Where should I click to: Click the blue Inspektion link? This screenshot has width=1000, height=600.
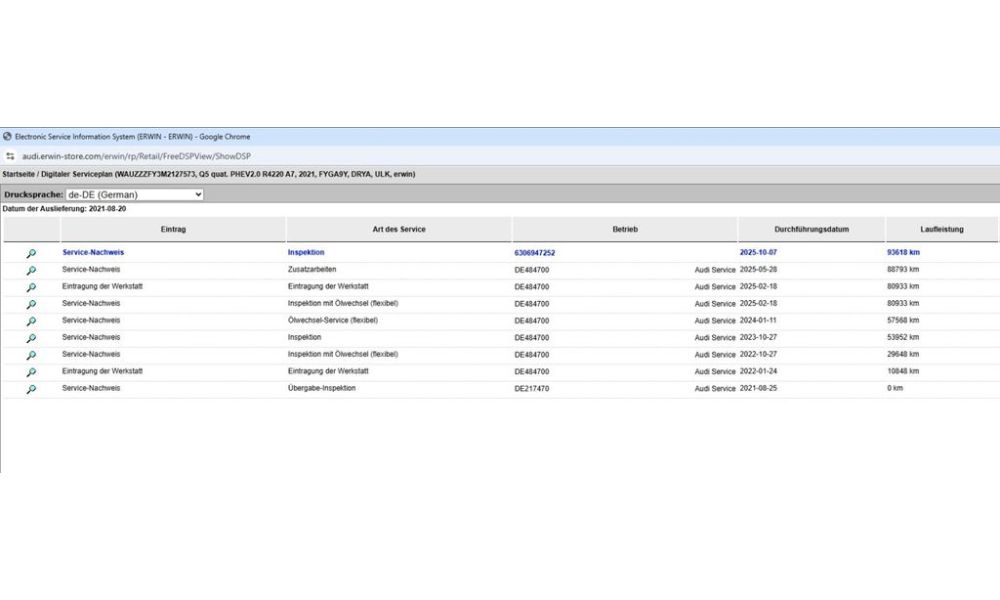306,253
